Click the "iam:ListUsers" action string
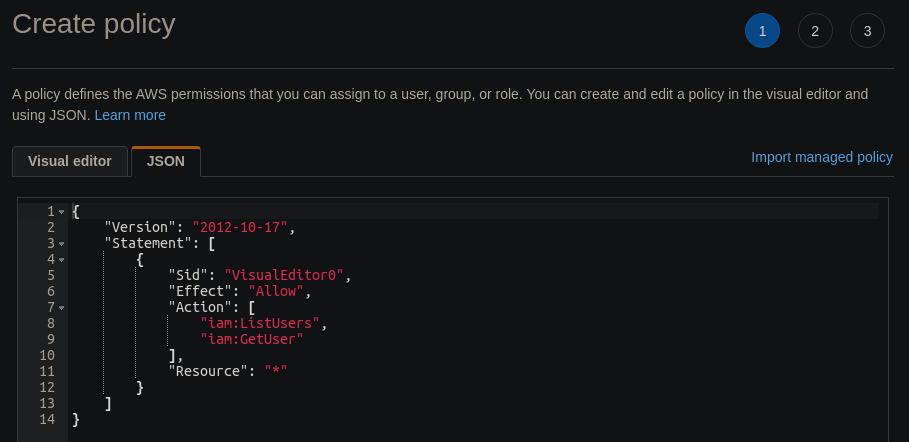Screen dimensions: 909x442 click(x=260, y=323)
